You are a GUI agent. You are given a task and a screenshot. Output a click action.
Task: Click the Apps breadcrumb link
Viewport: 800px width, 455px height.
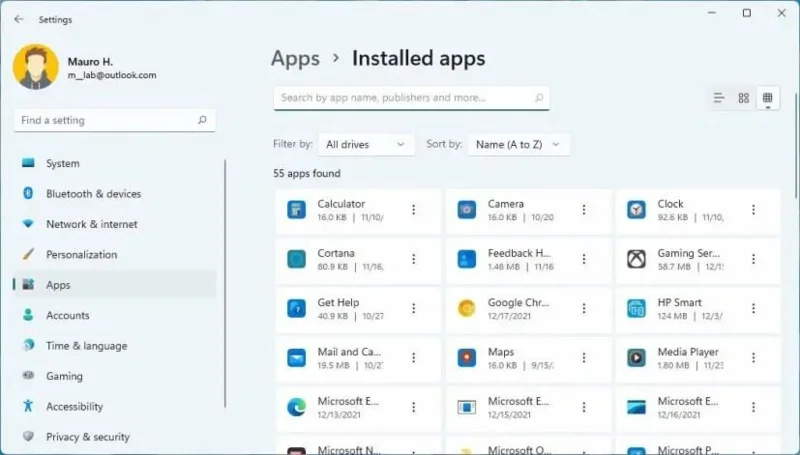(295, 58)
